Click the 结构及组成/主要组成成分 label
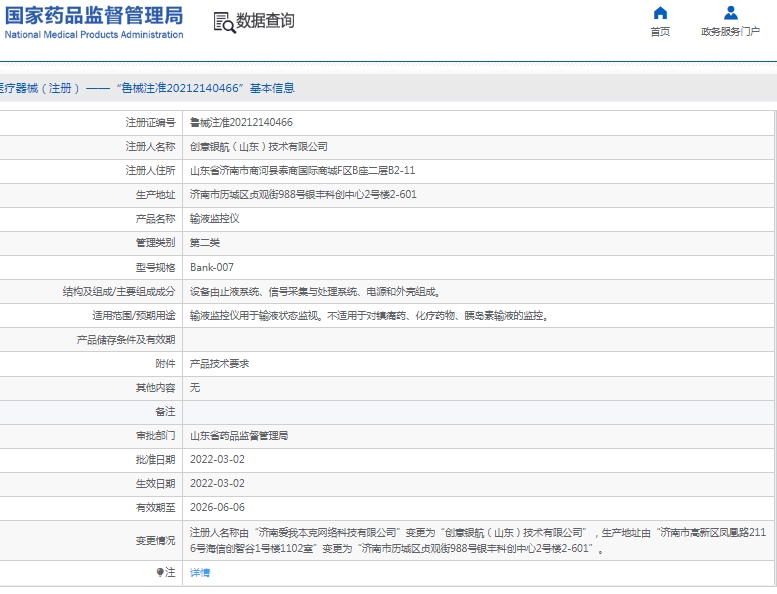 coord(119,292)
